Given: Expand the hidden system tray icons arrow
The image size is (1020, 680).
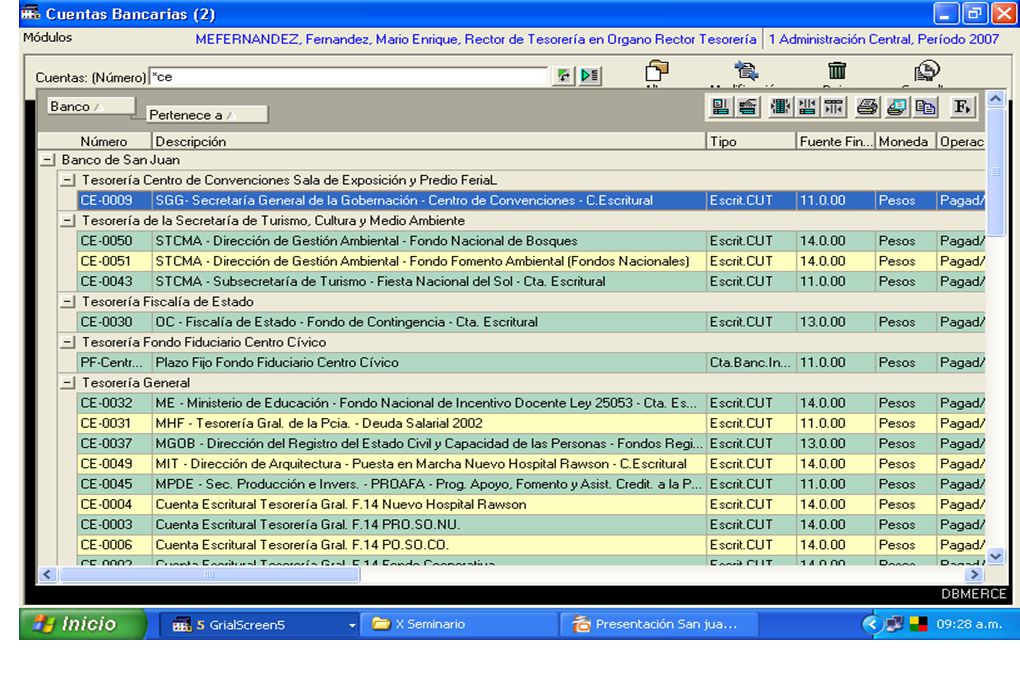Looking at the screenshot, I should pos(872,625).
